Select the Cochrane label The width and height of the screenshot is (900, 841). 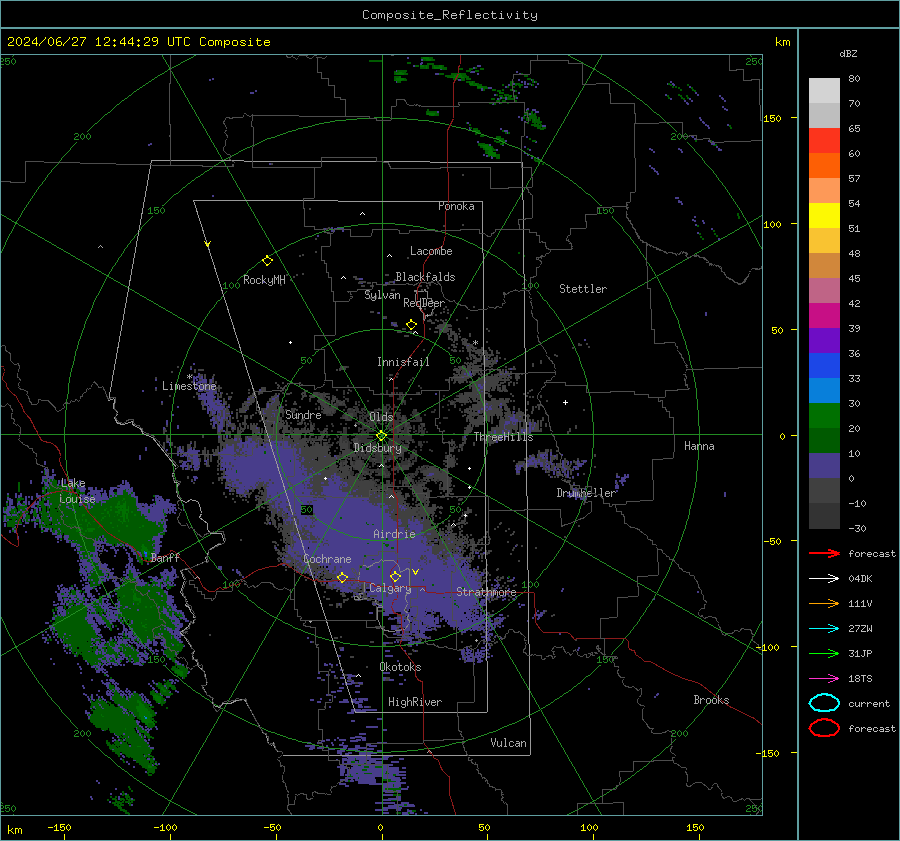pyautogui.click(x=327, y=559)
